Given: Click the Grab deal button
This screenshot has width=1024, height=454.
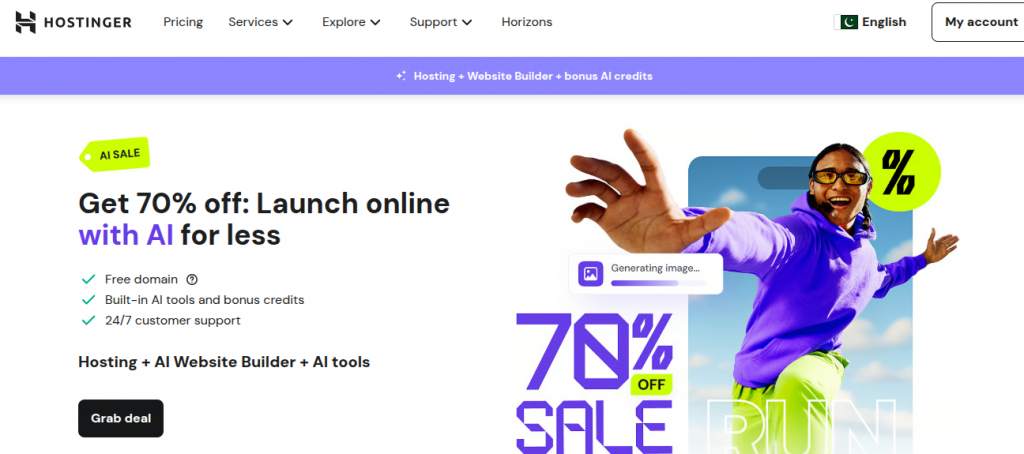Looking at the screenshot, I should click(121, 418).
